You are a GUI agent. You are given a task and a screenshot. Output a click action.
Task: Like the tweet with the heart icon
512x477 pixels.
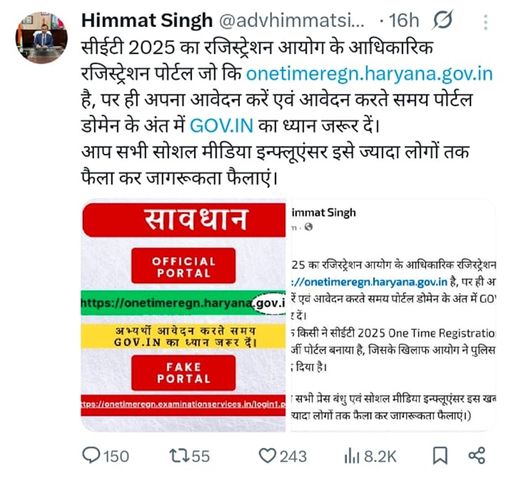268,456
